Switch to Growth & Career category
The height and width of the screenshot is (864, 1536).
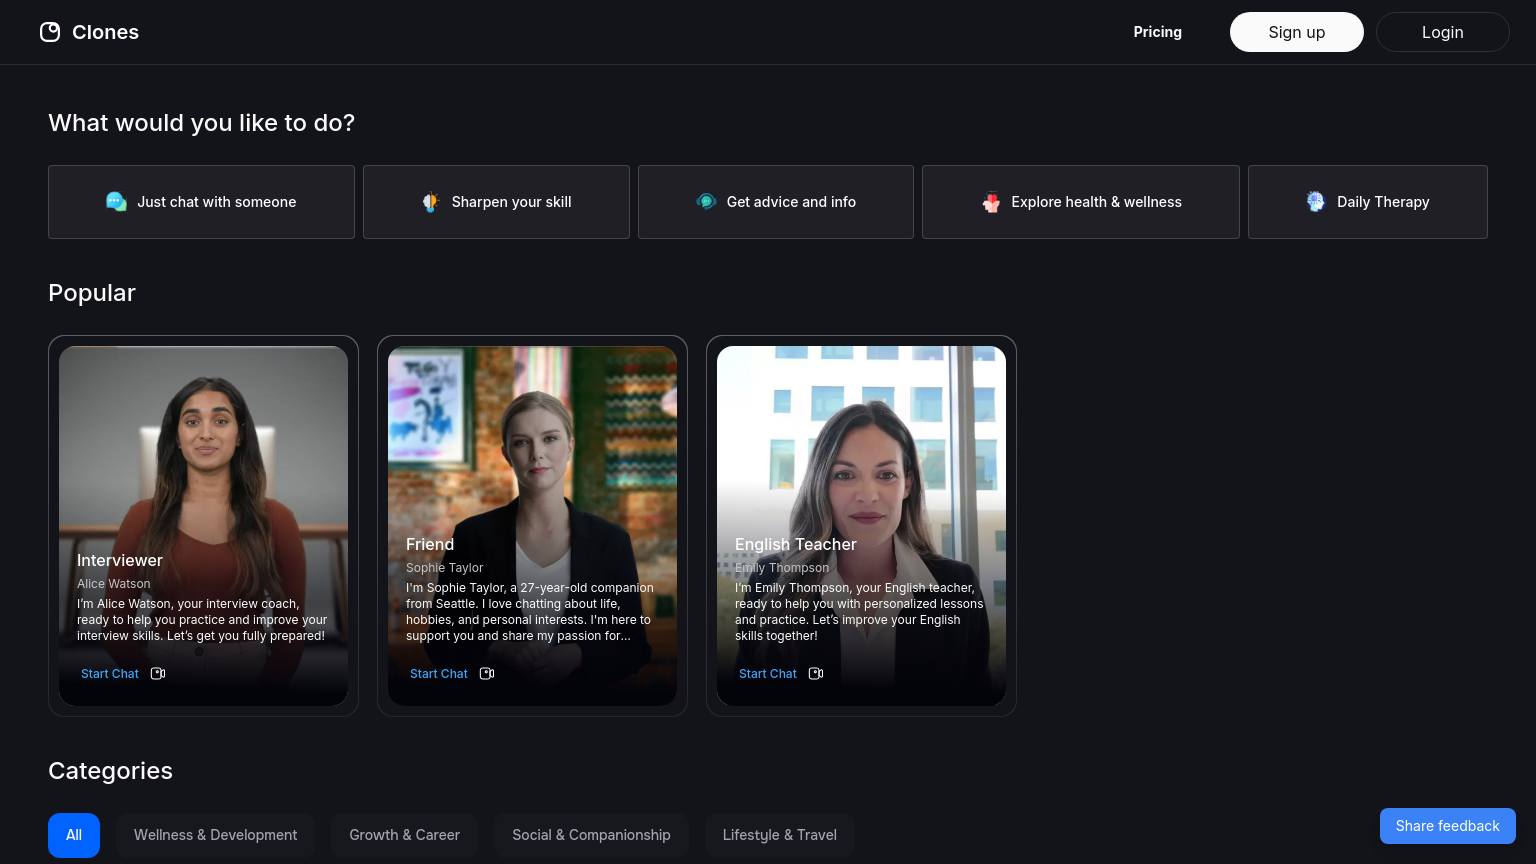(404, 835)
